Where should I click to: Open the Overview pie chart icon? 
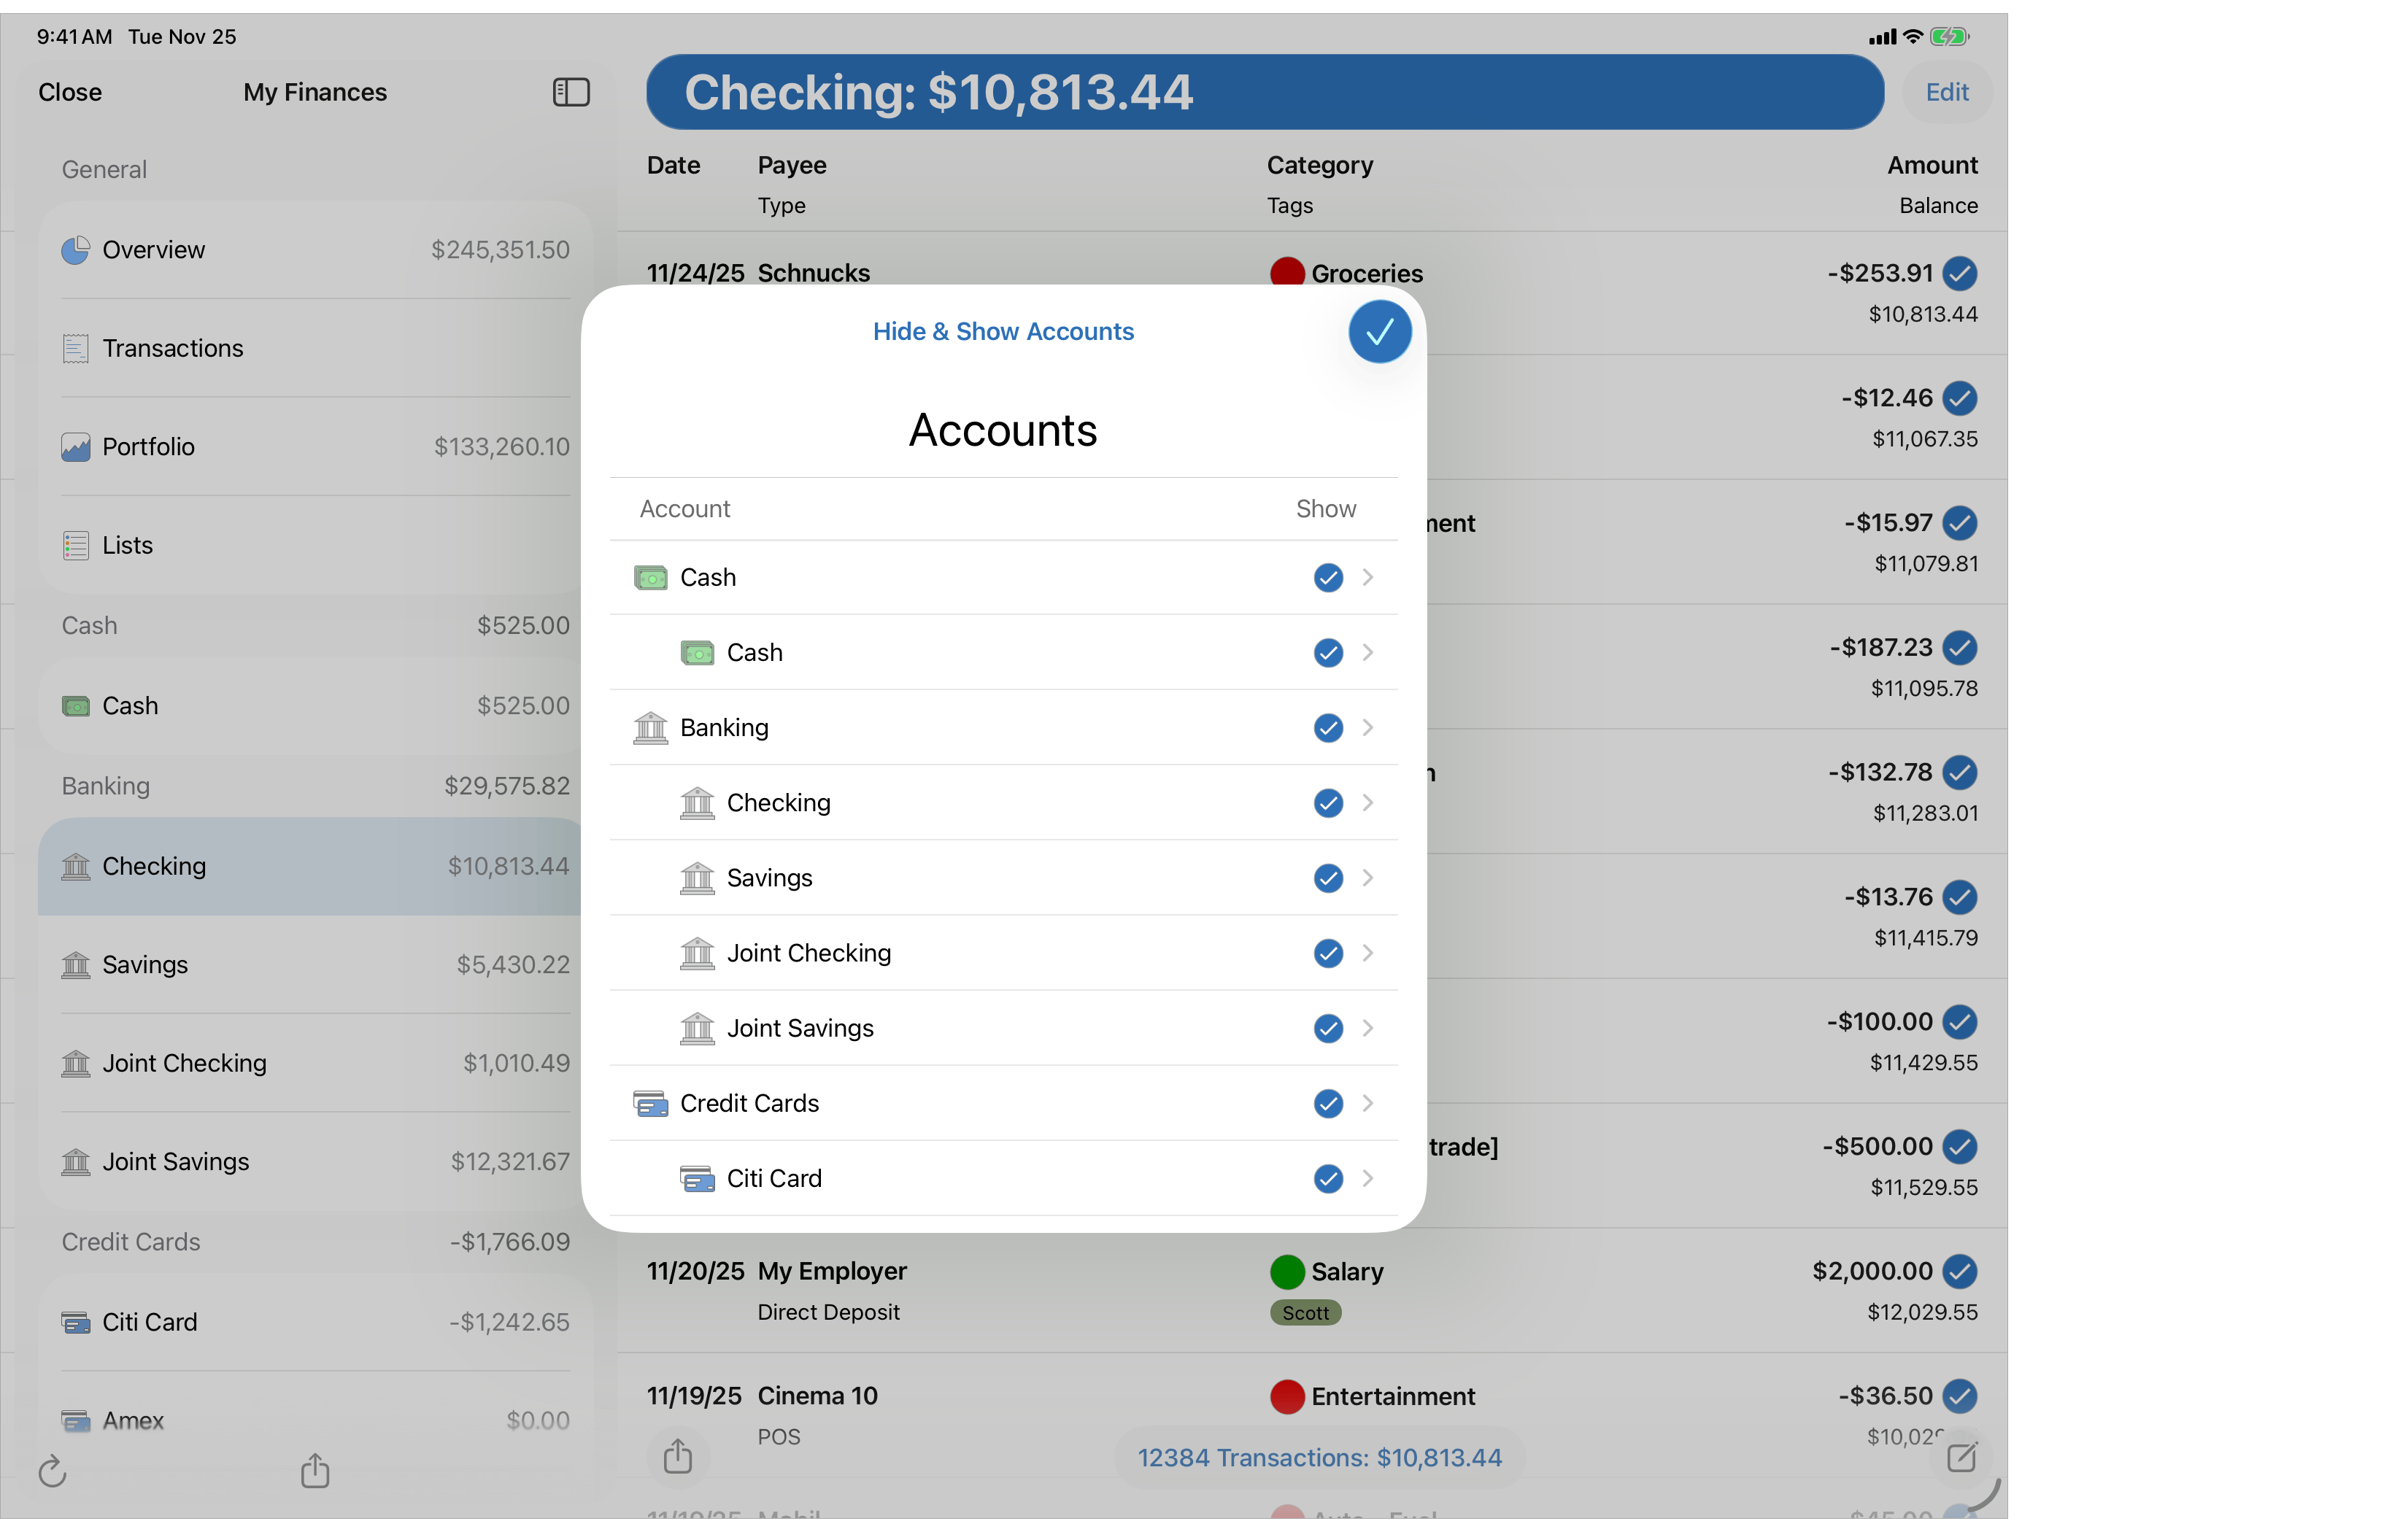[x=75, y=250]
